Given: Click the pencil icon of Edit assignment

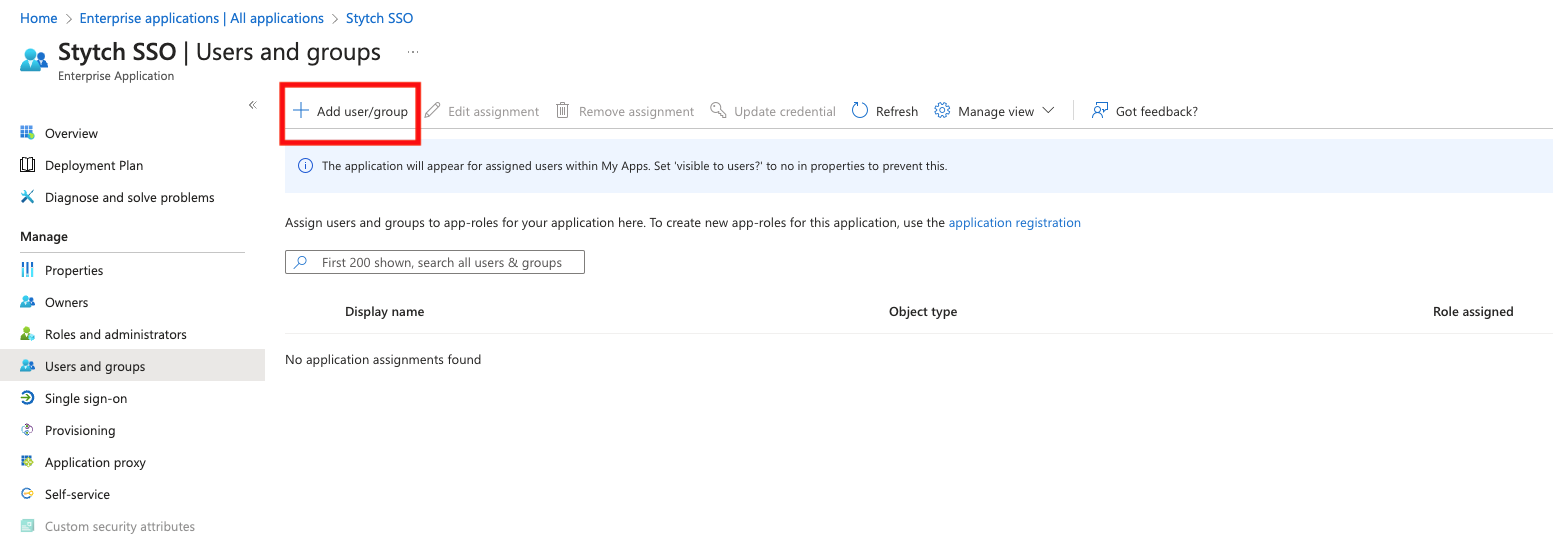Looking at the screenshot, I should [x=432, y=111].
